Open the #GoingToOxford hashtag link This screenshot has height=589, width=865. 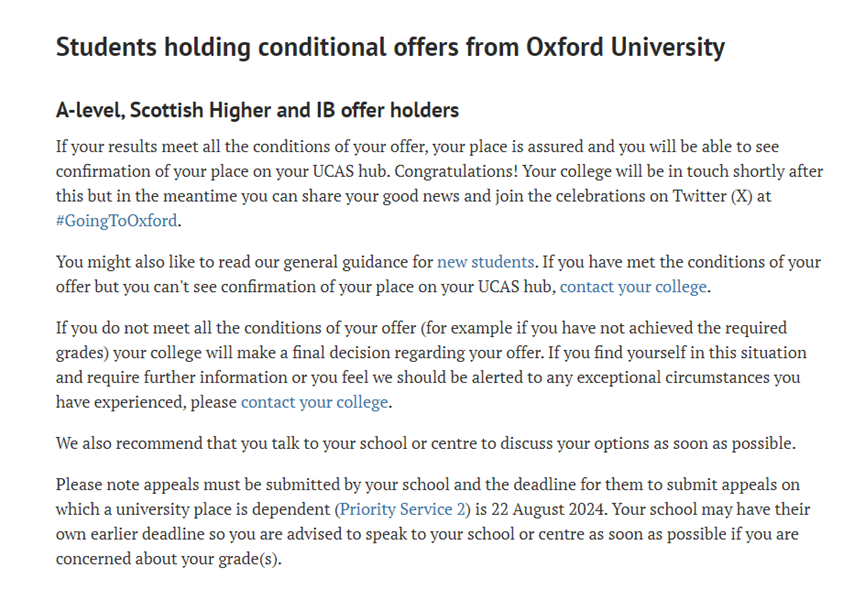[117, 221]
